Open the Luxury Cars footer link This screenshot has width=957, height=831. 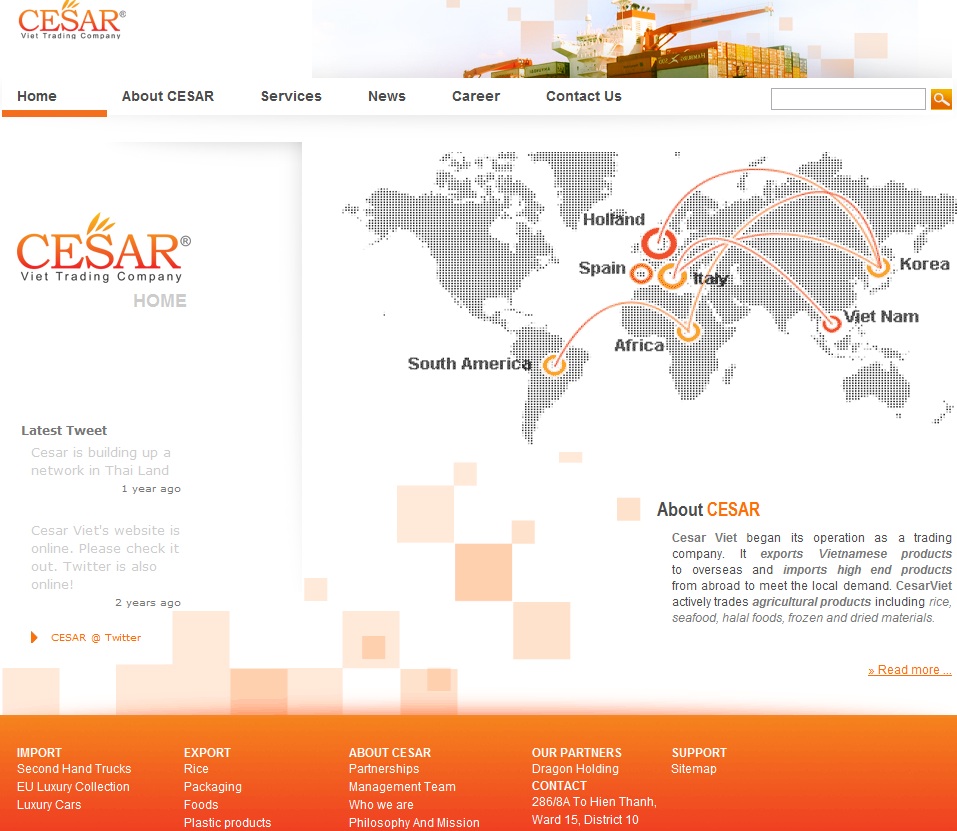[x=49, y=805]
